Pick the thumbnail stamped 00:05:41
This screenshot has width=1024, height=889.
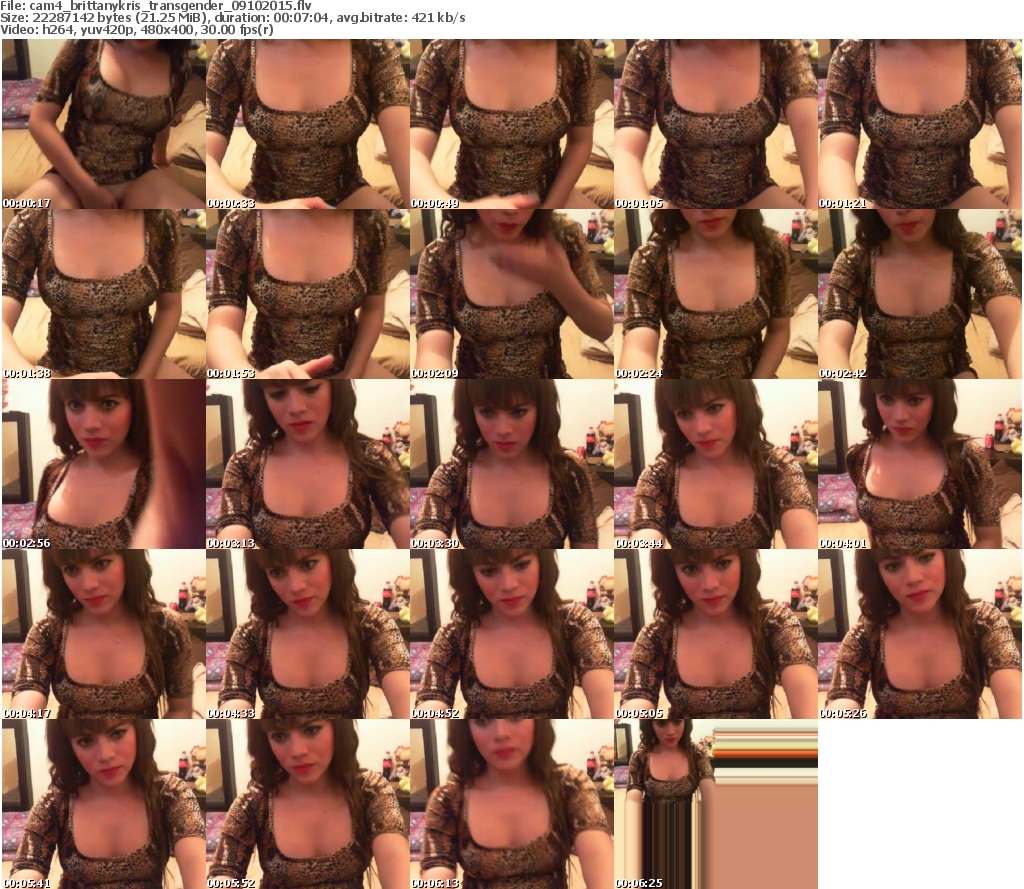click(x=104, y=803)
